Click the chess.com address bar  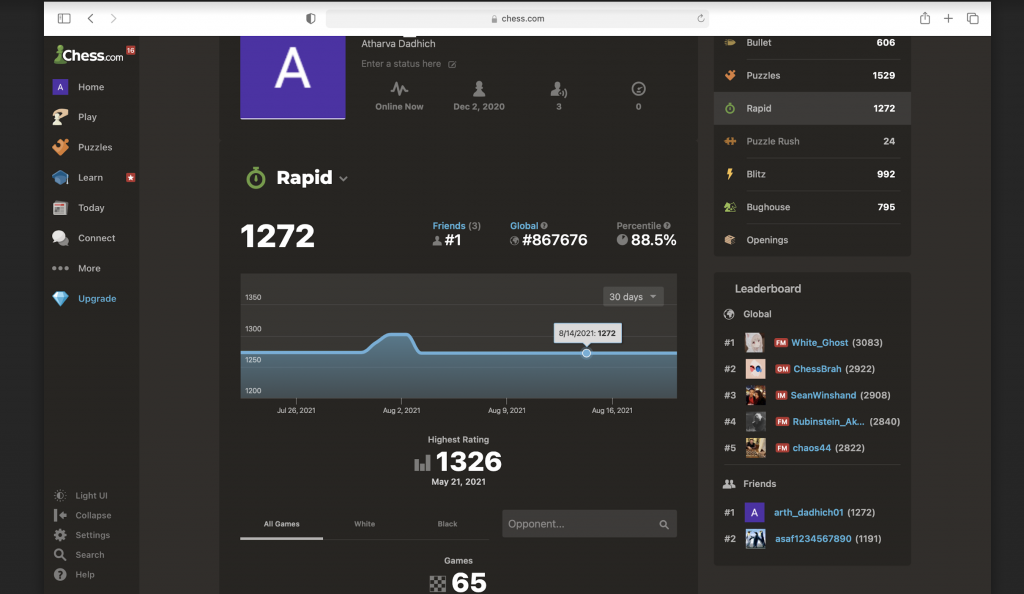517,18
